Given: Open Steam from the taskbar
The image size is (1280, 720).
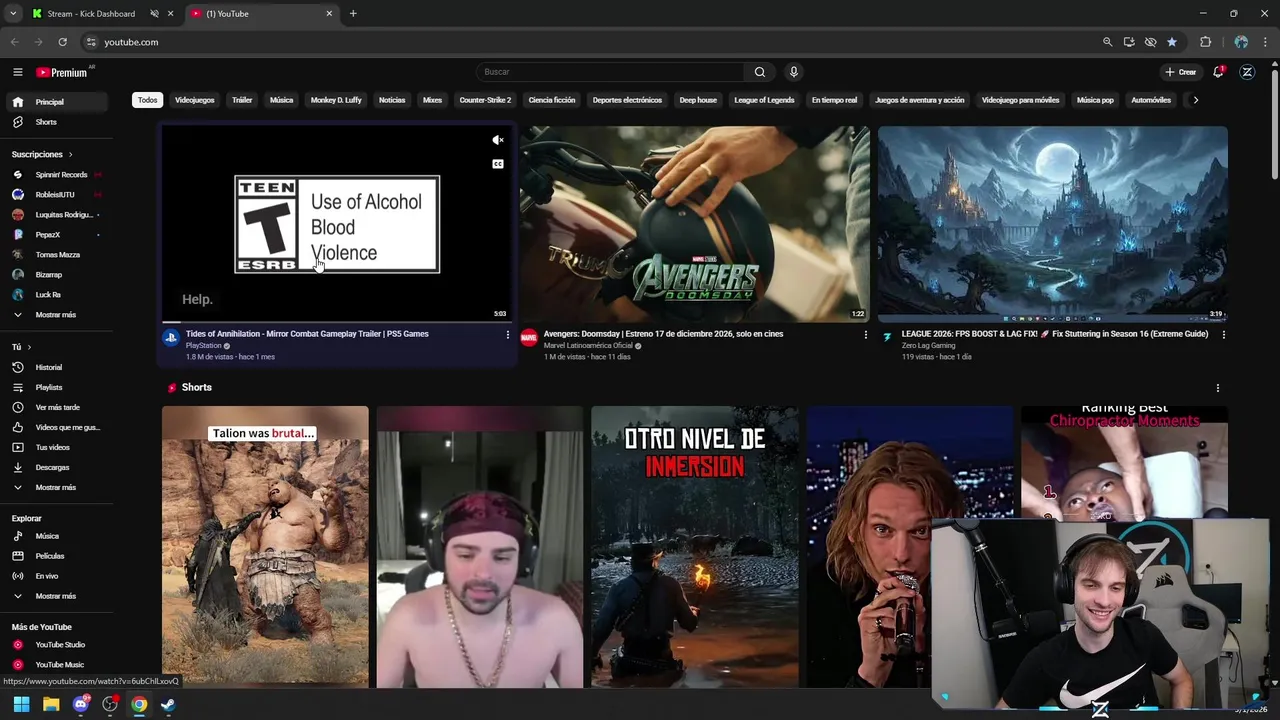Looking at the screenshot, I should pos(168,705).
